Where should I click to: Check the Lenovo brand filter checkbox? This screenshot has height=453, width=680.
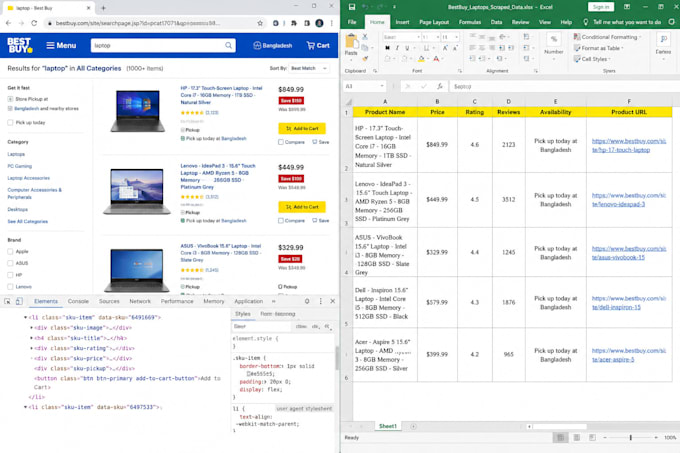tap(10, 287)
